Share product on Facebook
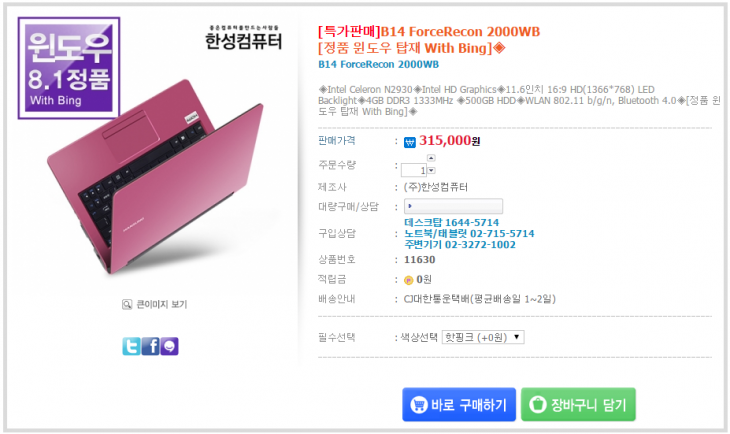The image size is (730, 434). (150, 346)
